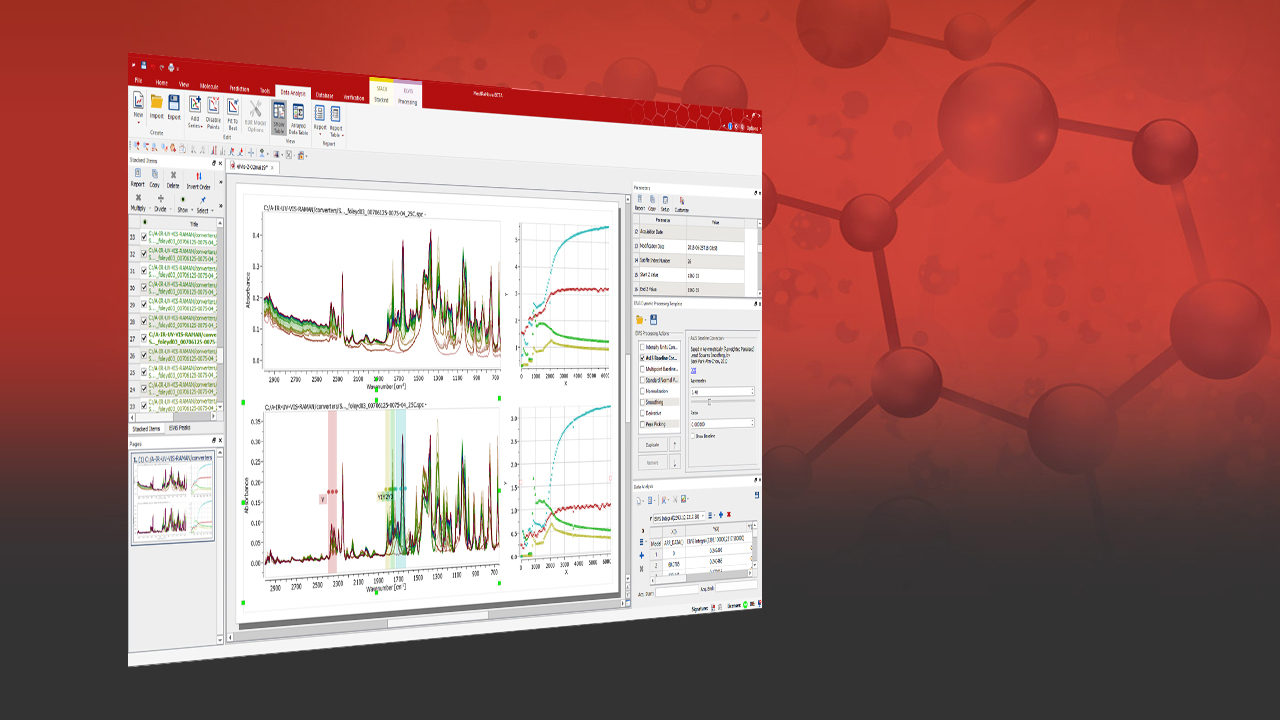Click the Report icon in the ribbon
Image resolution: width=1280 pixels, height=720 pixels.
320,112
